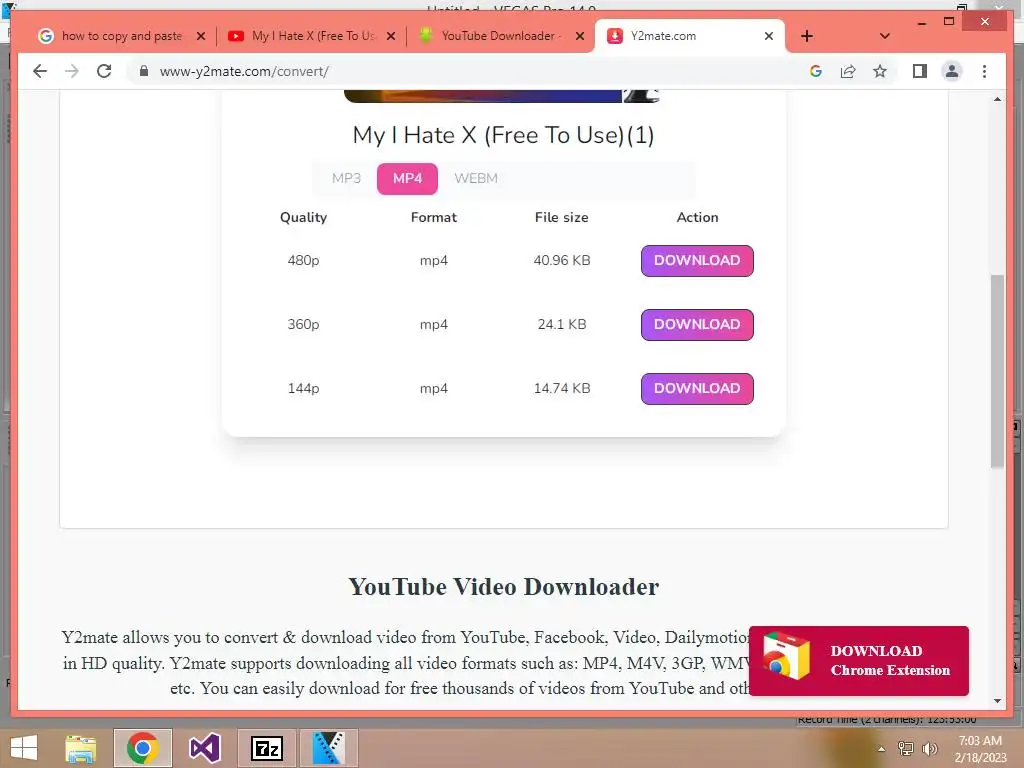This screenshot has width=1024, height=768.
Task: Close the 'My I Hate X' tab
Action: pyautogui.click(x=391, y=36)
